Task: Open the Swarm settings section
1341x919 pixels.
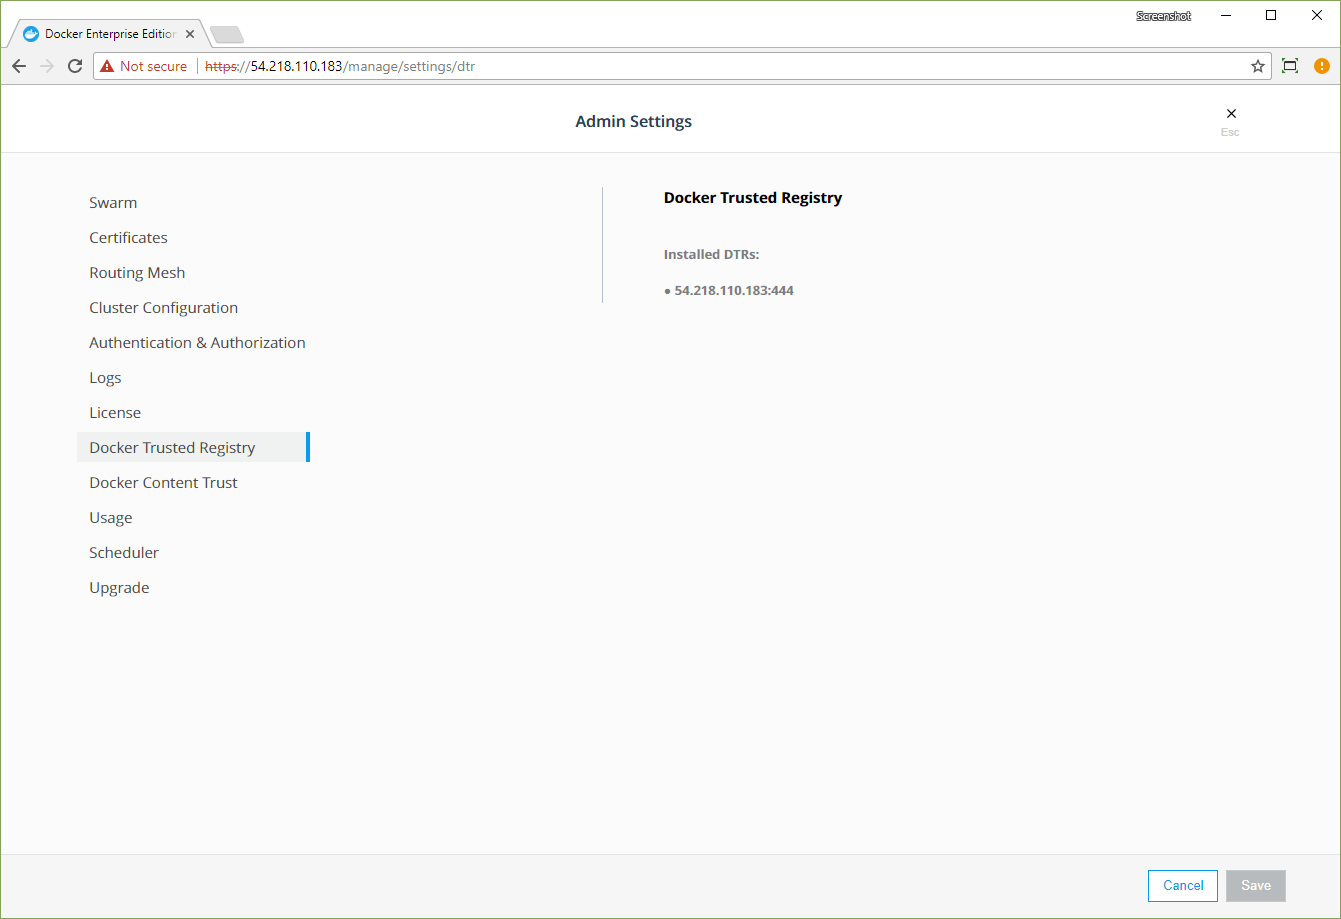Action: [x=113, y=203]
